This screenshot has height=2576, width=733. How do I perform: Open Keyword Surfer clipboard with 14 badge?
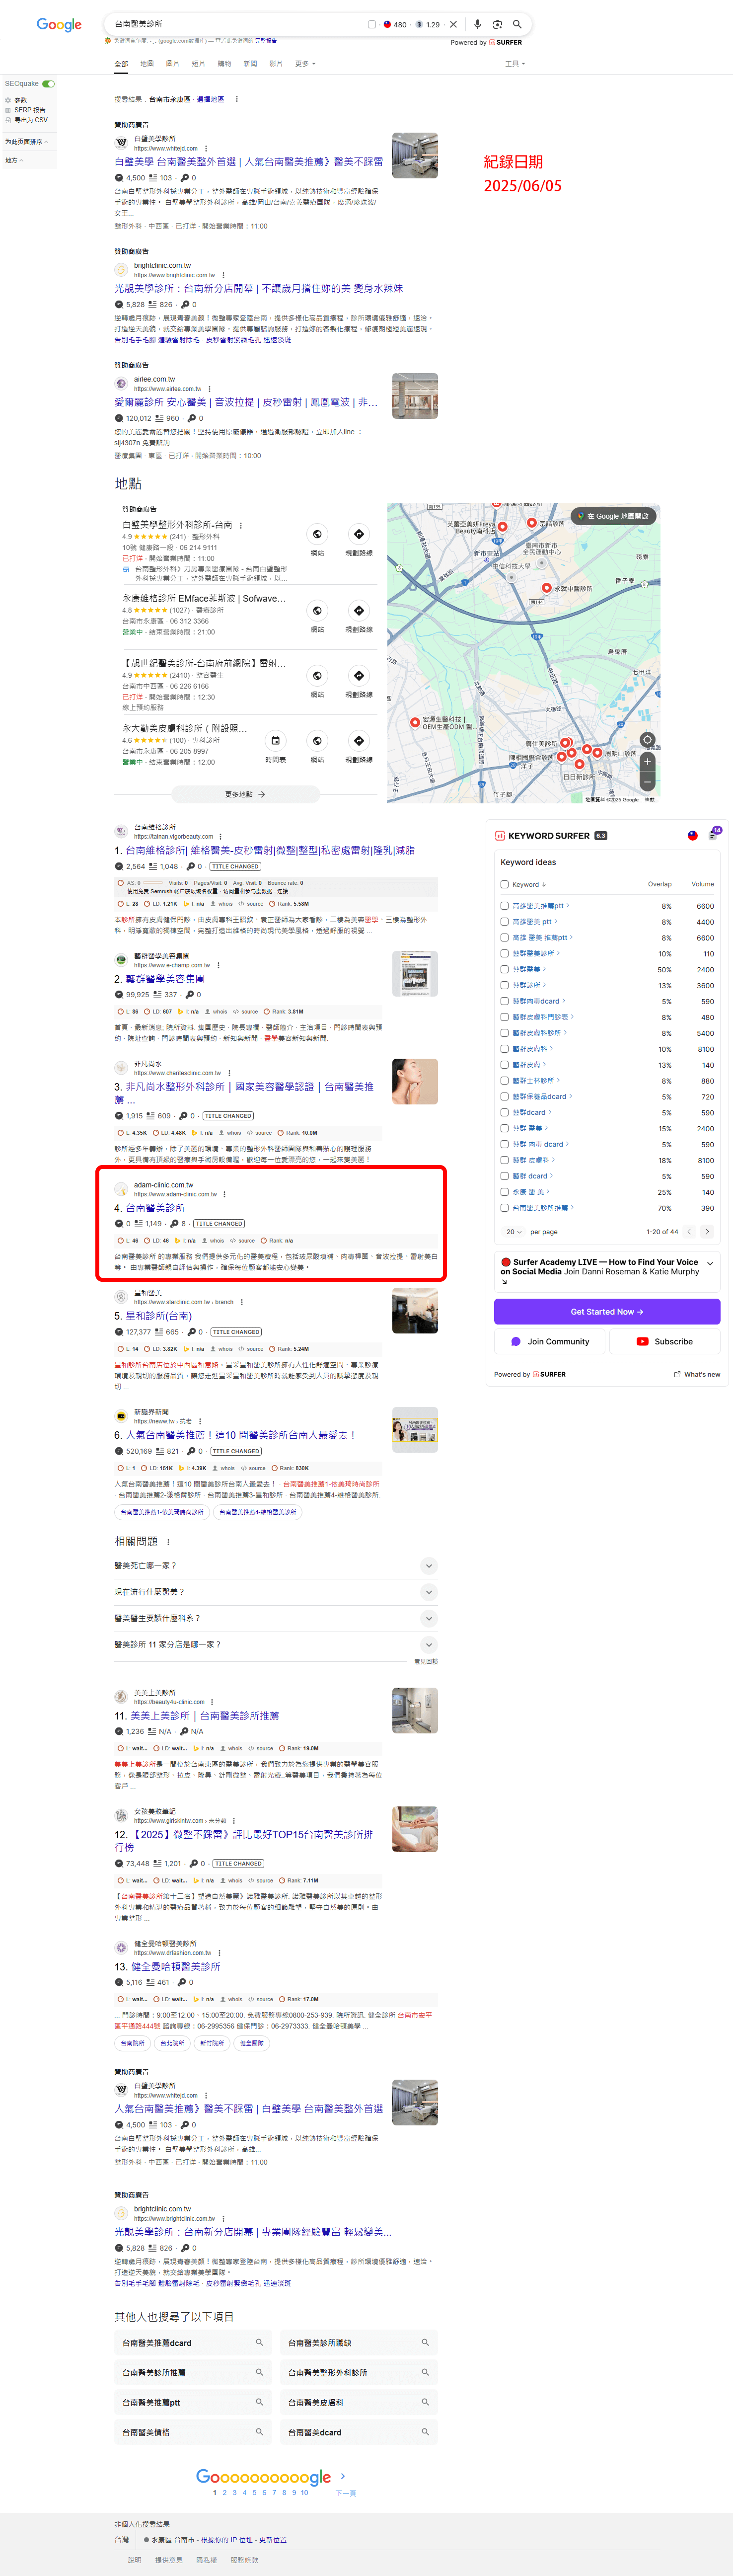714,834
